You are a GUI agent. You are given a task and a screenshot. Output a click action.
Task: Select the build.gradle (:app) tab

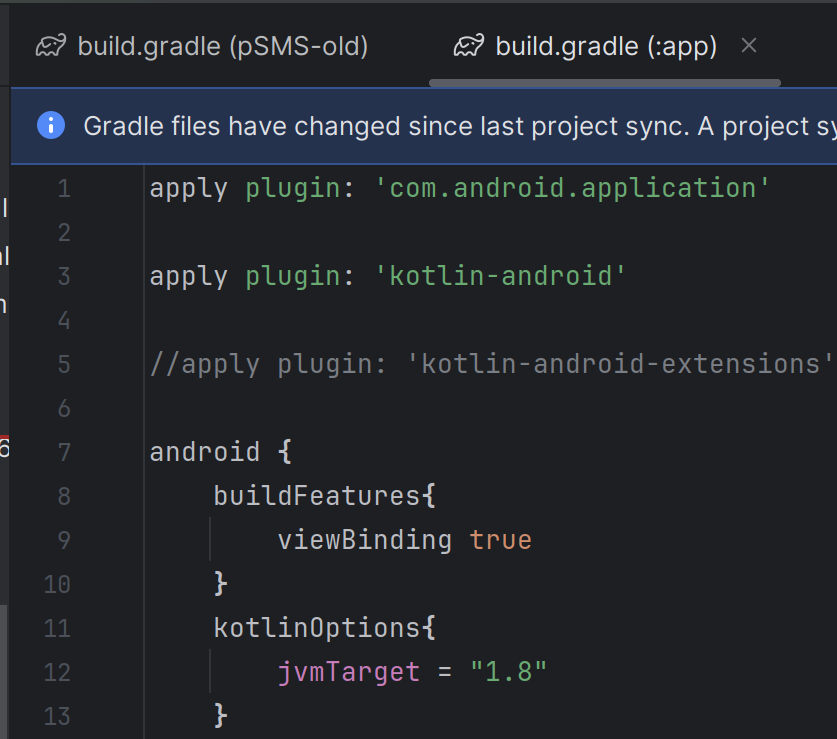click(605, 46)
